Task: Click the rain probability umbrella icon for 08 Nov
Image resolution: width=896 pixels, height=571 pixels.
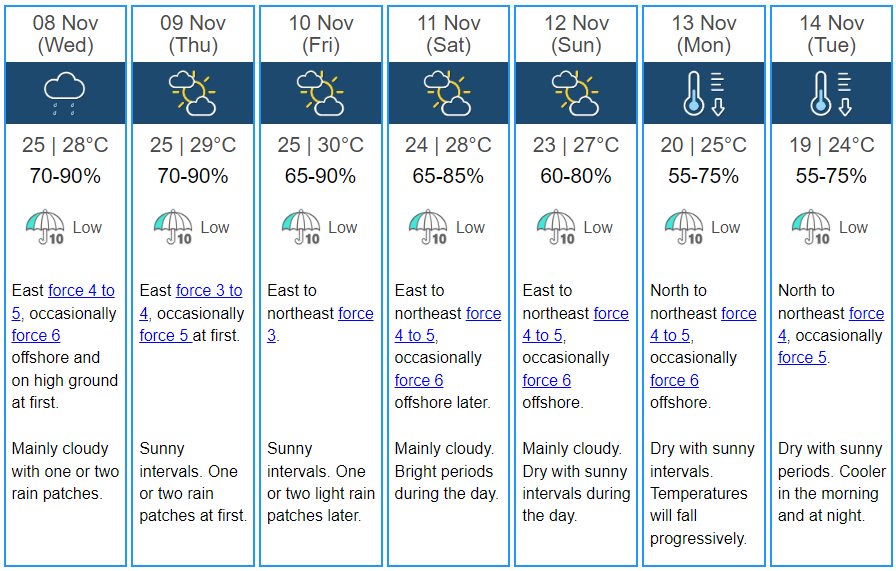Action: 46,227
